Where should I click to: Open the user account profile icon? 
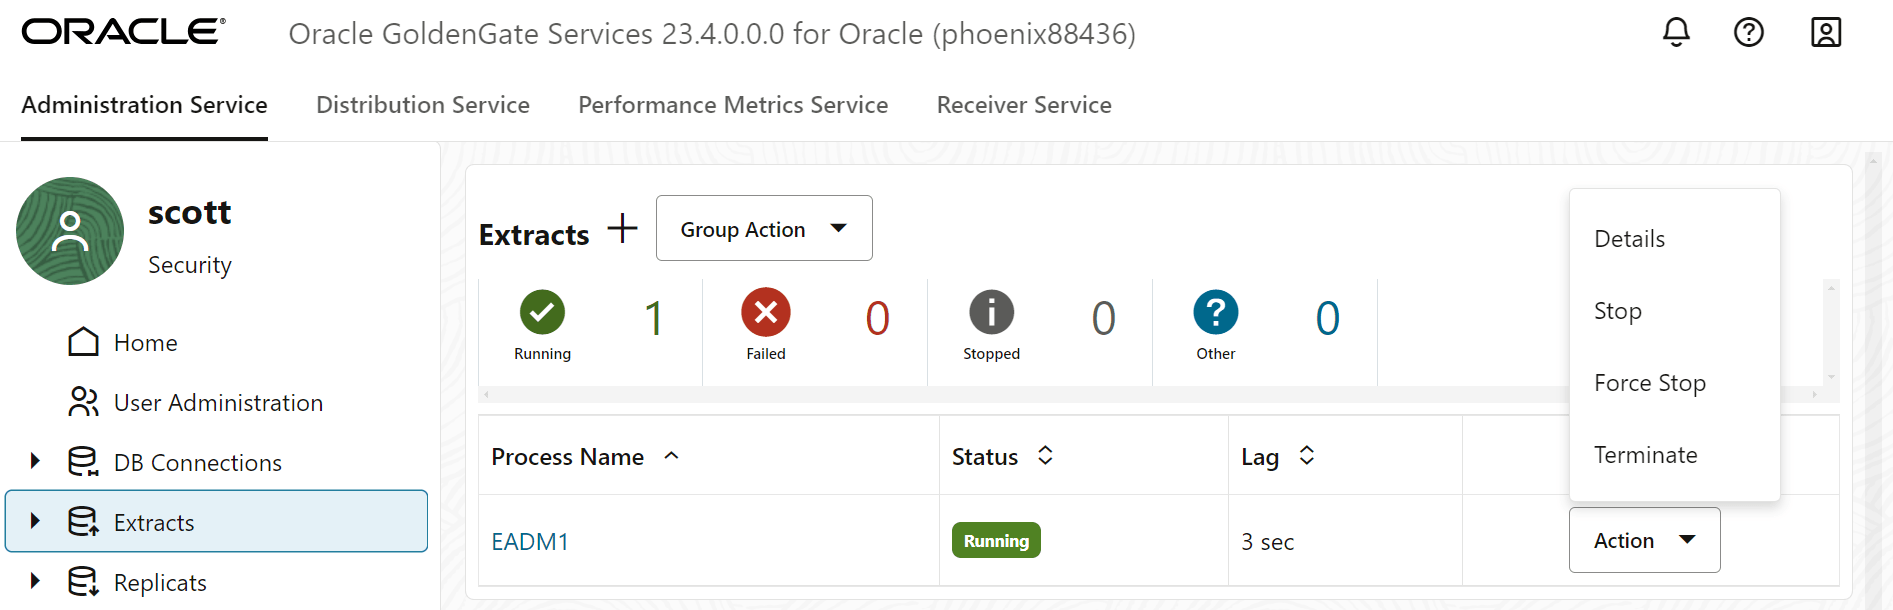1825,33
